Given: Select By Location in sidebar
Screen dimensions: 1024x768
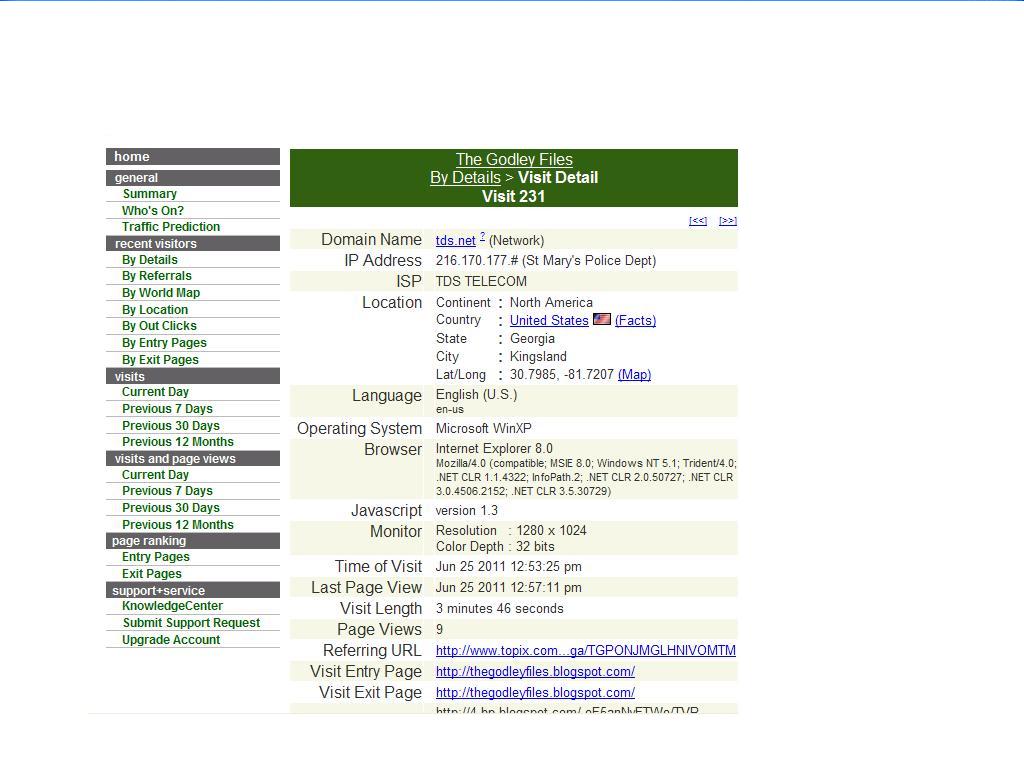Looking at the screenshot, I should point(155,310).
